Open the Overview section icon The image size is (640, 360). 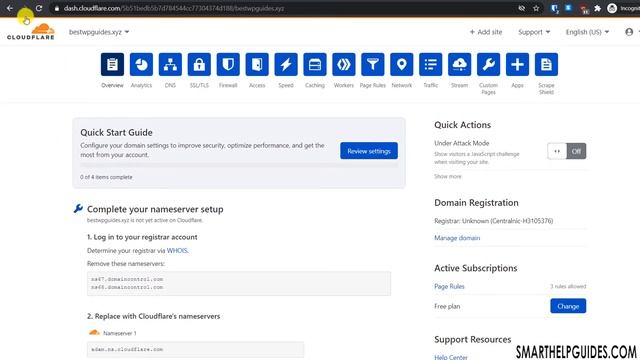(112, 64)
